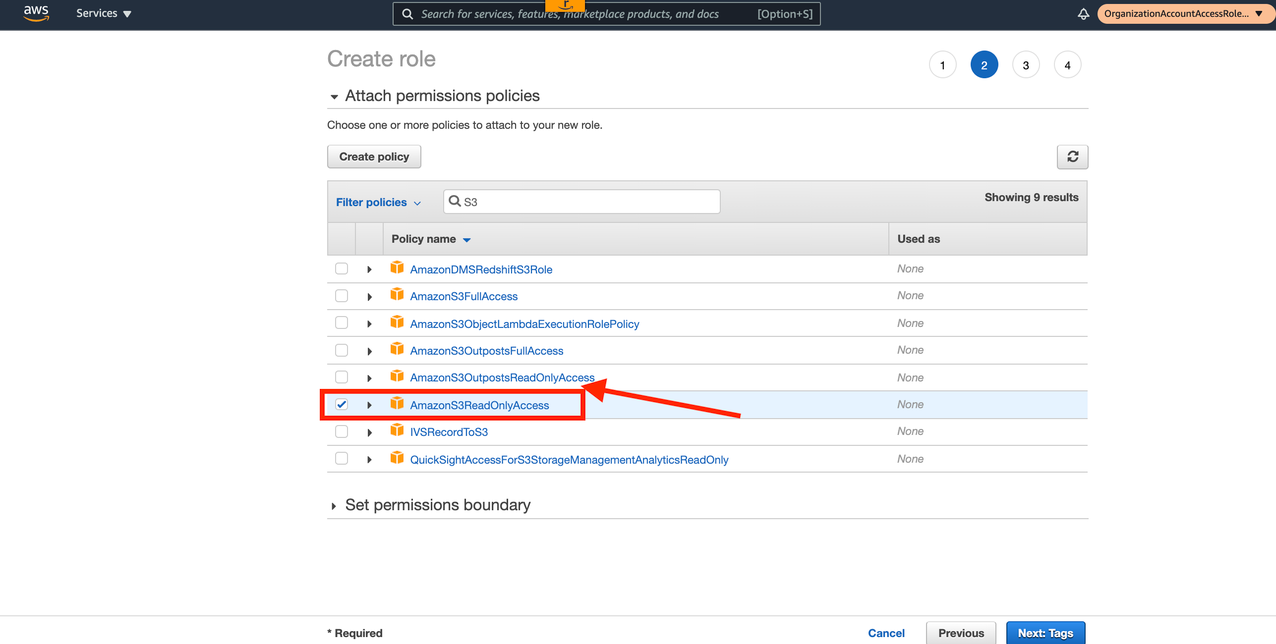This screenshot has width=1276, height=644.
Task: Expand the AmazonDMSRedshiftS3Role row details
Action: (x=369, y=270)
